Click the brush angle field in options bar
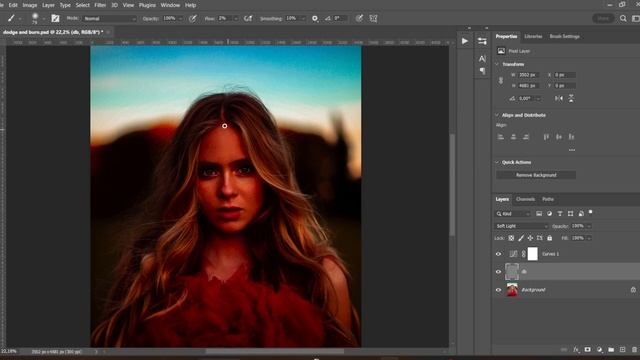 pos(340,19)
